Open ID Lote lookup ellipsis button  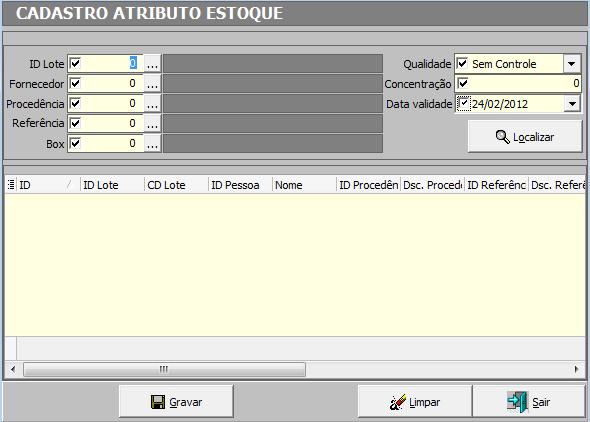pyautogui.click(x=152, y=64)
